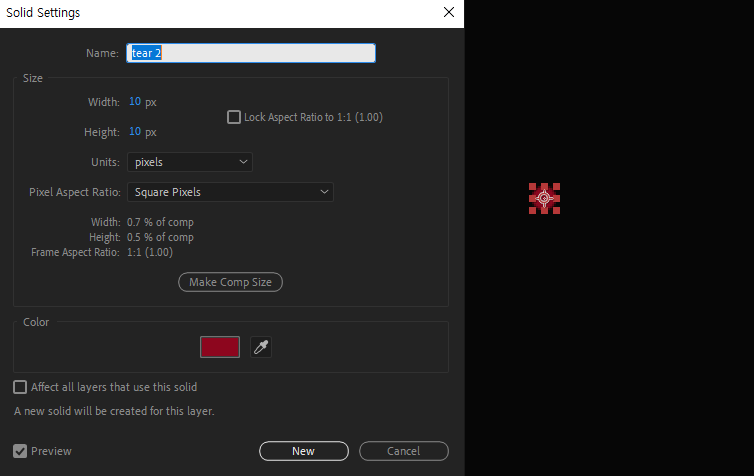Cancel the Solid Settings dialog
The width and height of the screenshot is (754, 476).
click(404, 451)
